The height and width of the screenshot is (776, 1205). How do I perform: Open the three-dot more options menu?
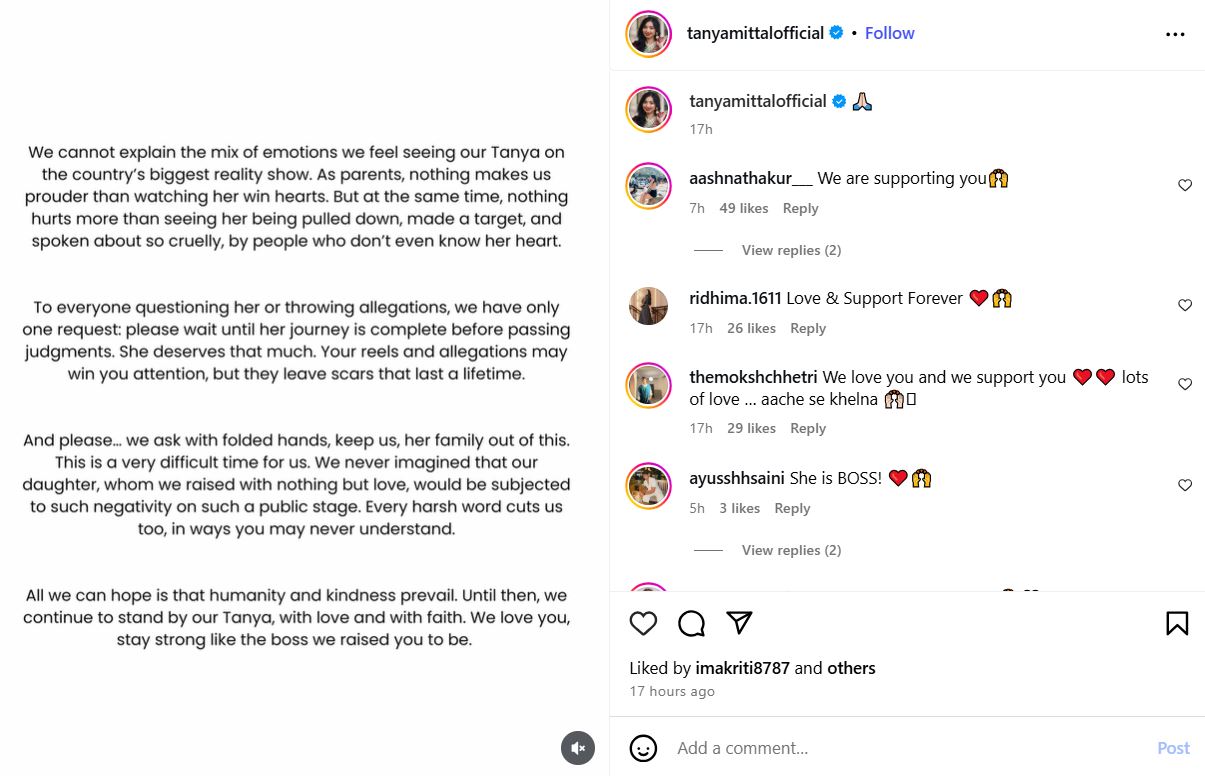point(1175,34)
